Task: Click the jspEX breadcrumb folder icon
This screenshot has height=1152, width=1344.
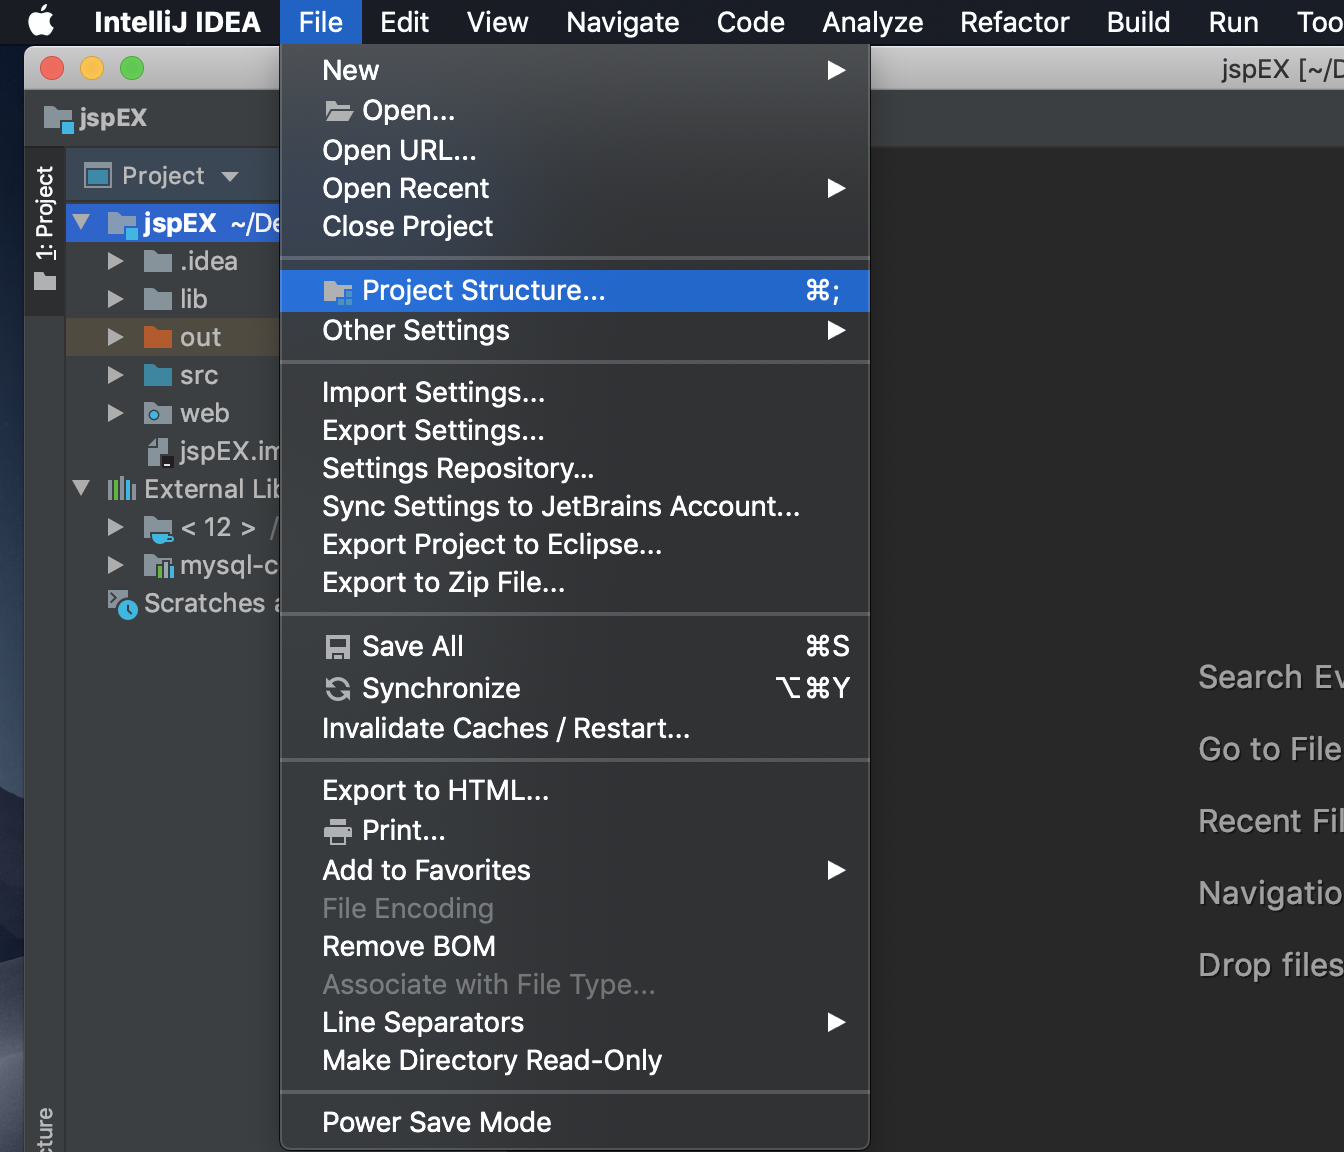Action: (58, 119)
